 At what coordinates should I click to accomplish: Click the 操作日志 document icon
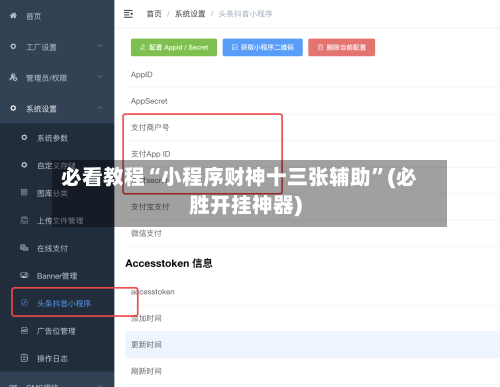click(24, 358)
